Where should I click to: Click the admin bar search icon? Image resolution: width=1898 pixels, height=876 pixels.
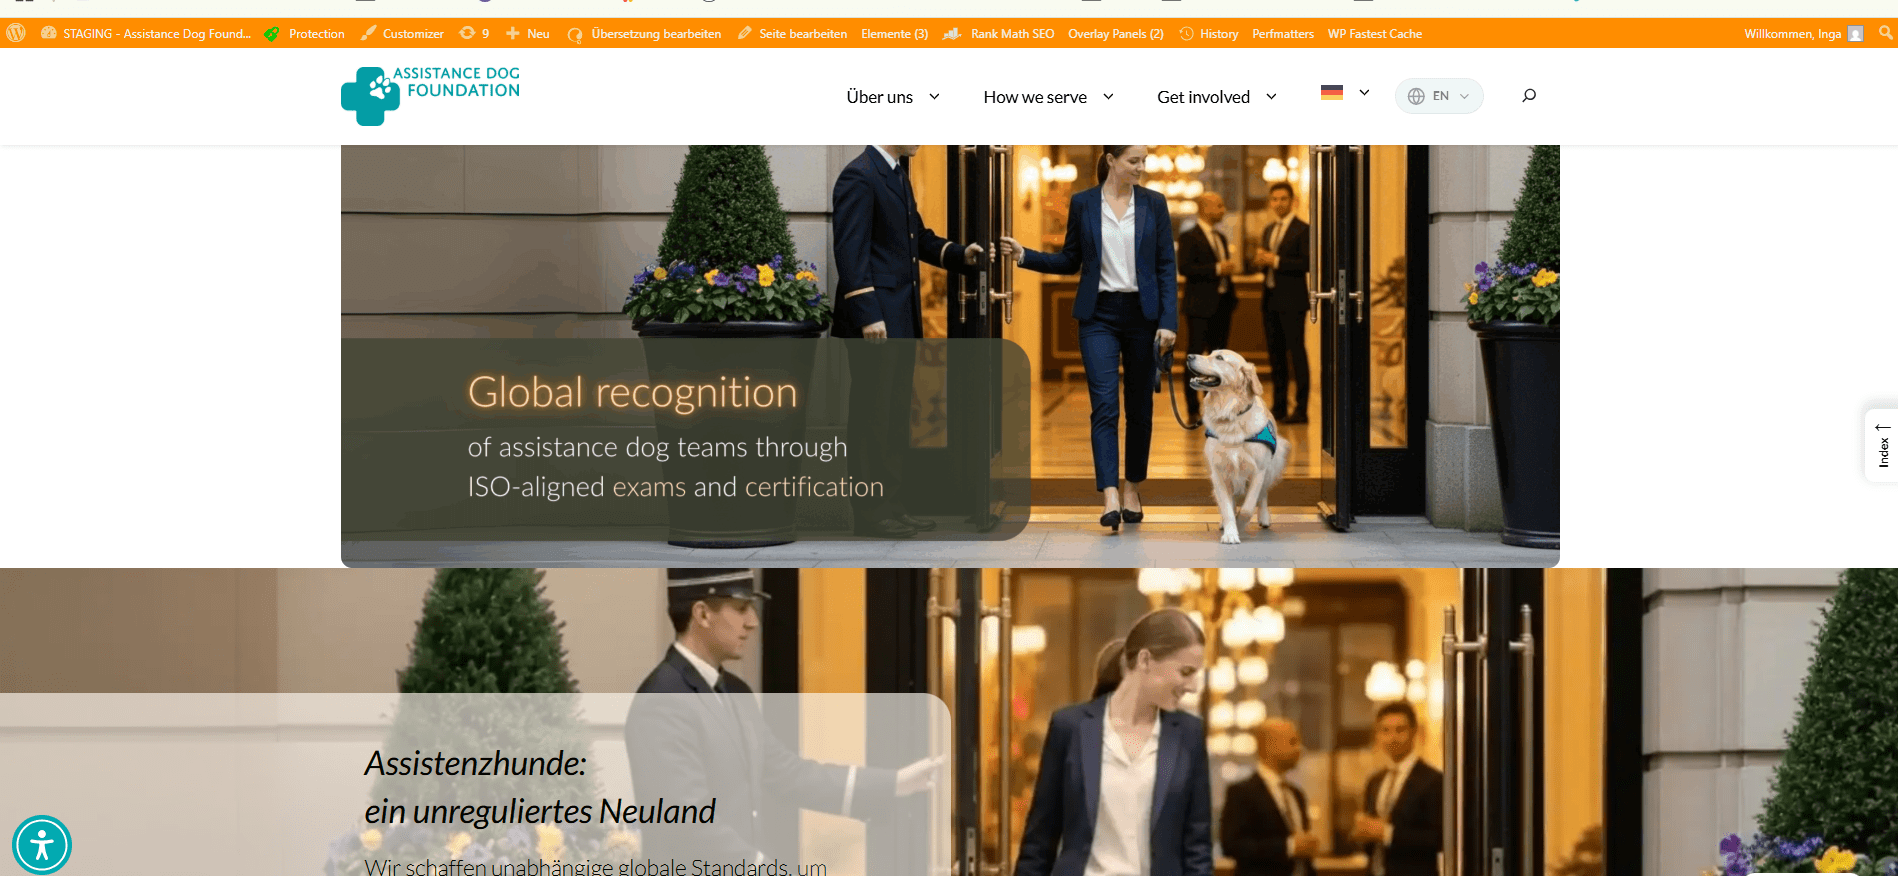(1886, 33)
